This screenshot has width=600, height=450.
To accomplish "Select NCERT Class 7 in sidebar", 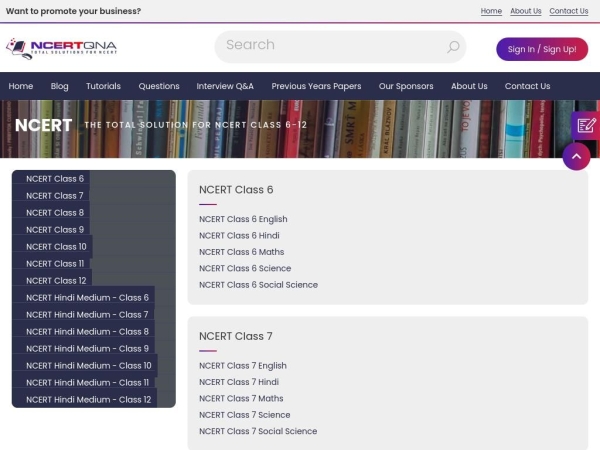I will point(55,196).
